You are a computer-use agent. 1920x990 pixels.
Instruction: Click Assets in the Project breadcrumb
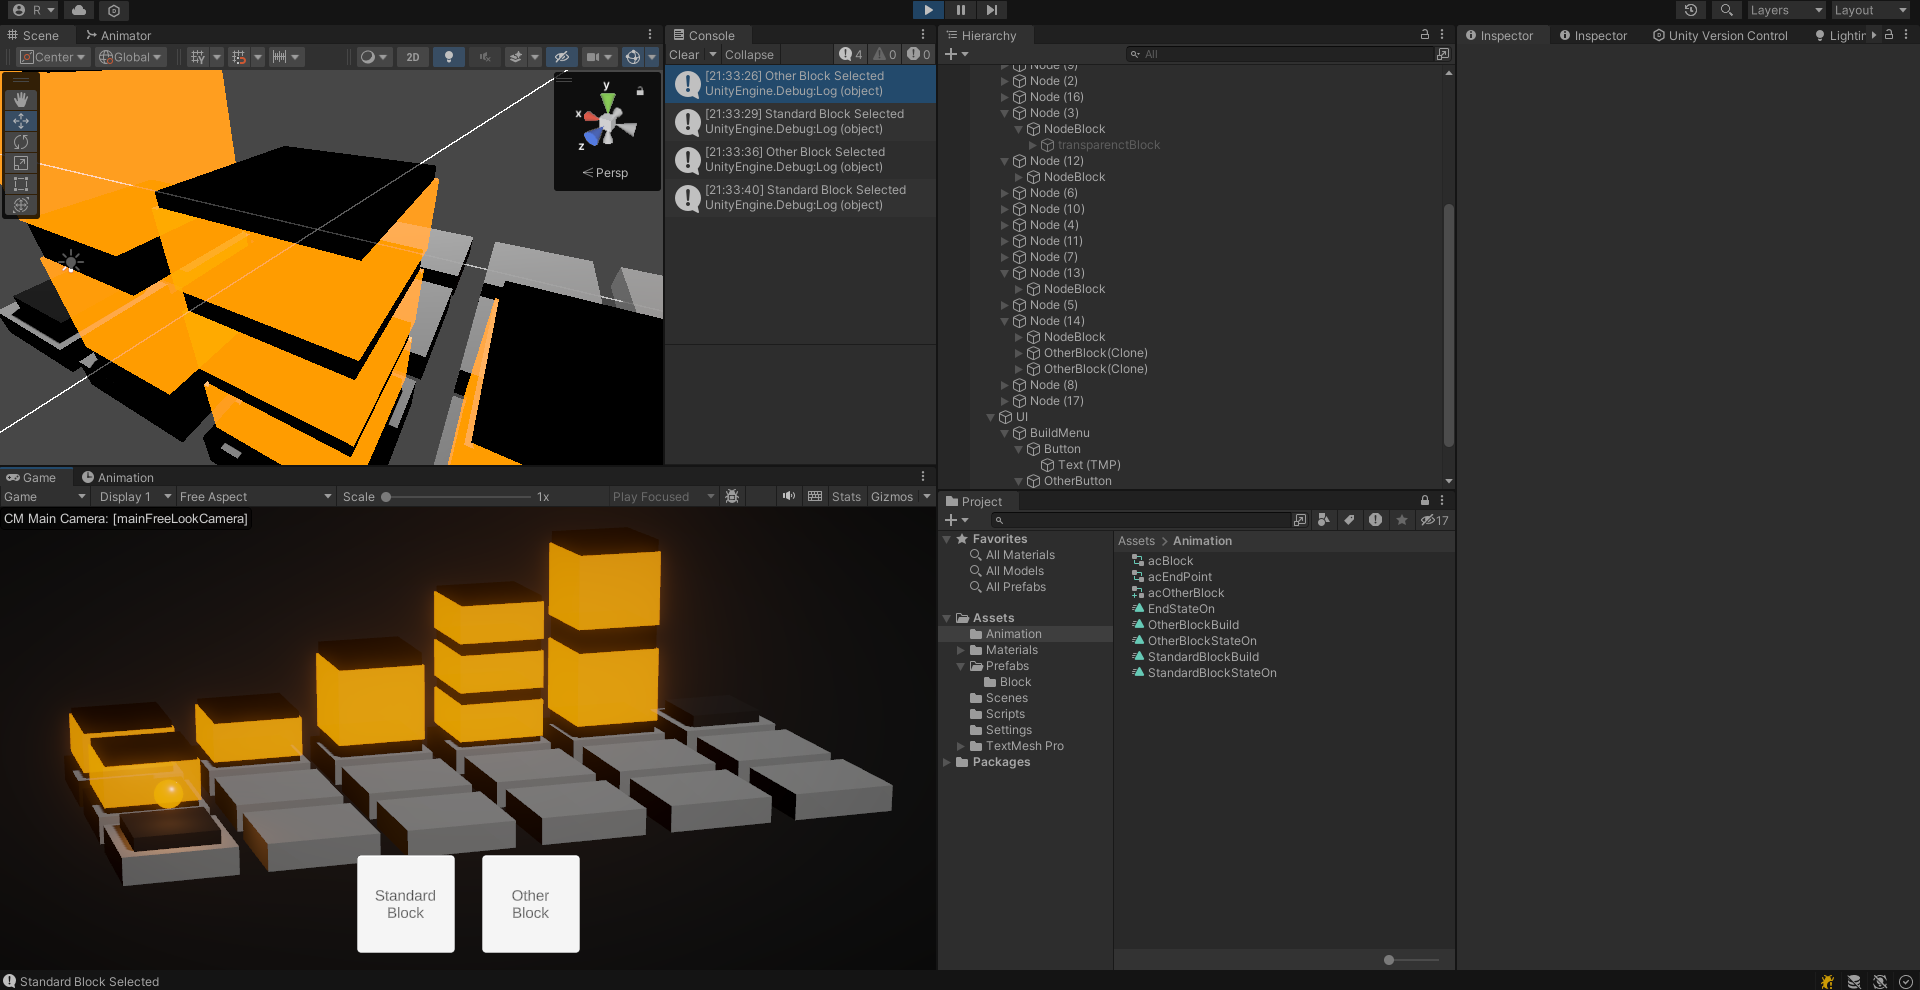pyautogui.click(x=1136, y=541)
